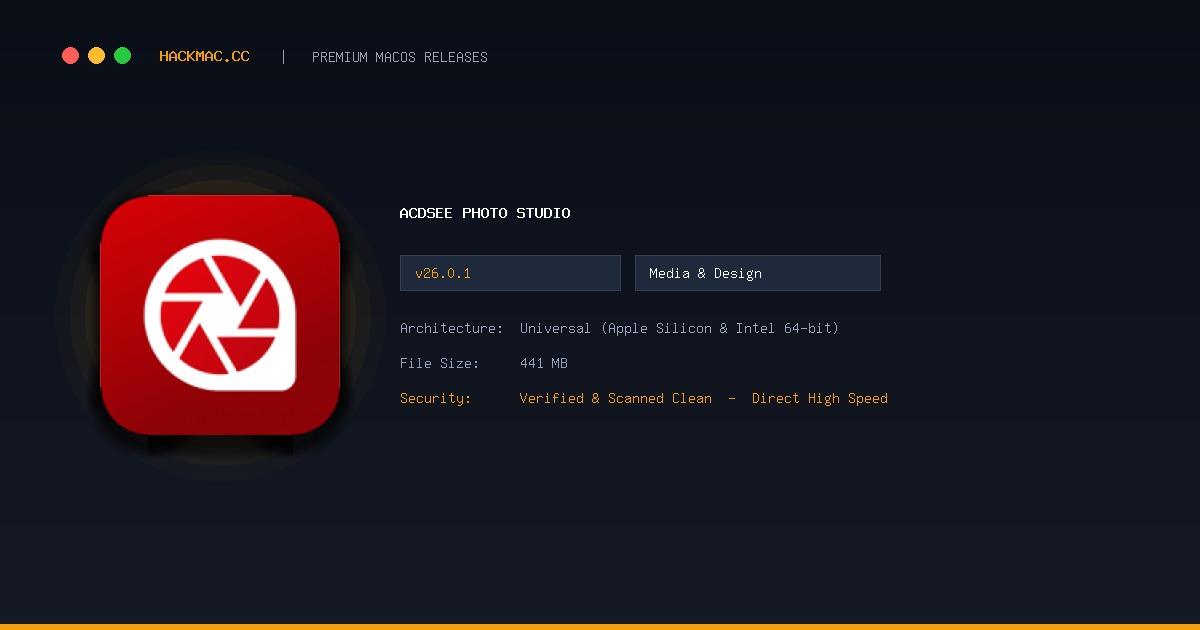The image size is (1200, 630).
Task: Click Verified & Scanned Clean text
Action: pyautogui.click(x=616, y=398)
